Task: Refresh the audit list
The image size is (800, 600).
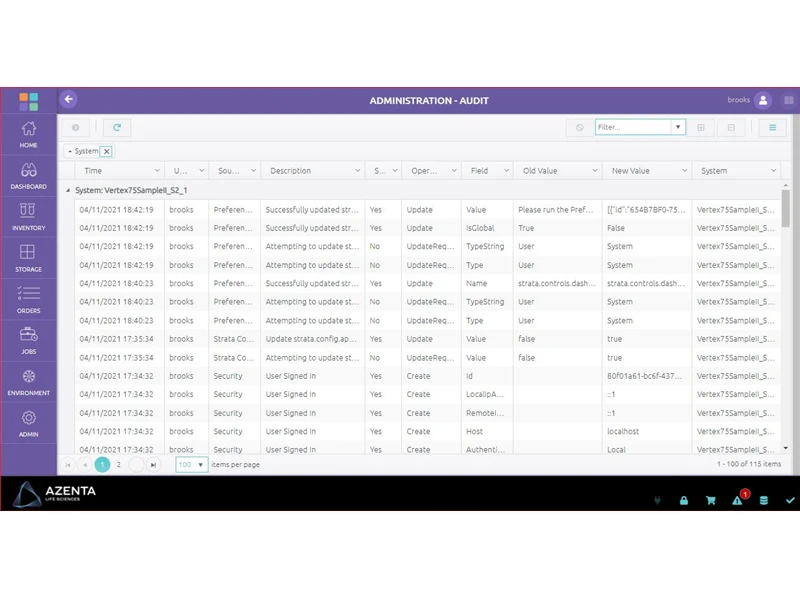Action: (117, 127)
